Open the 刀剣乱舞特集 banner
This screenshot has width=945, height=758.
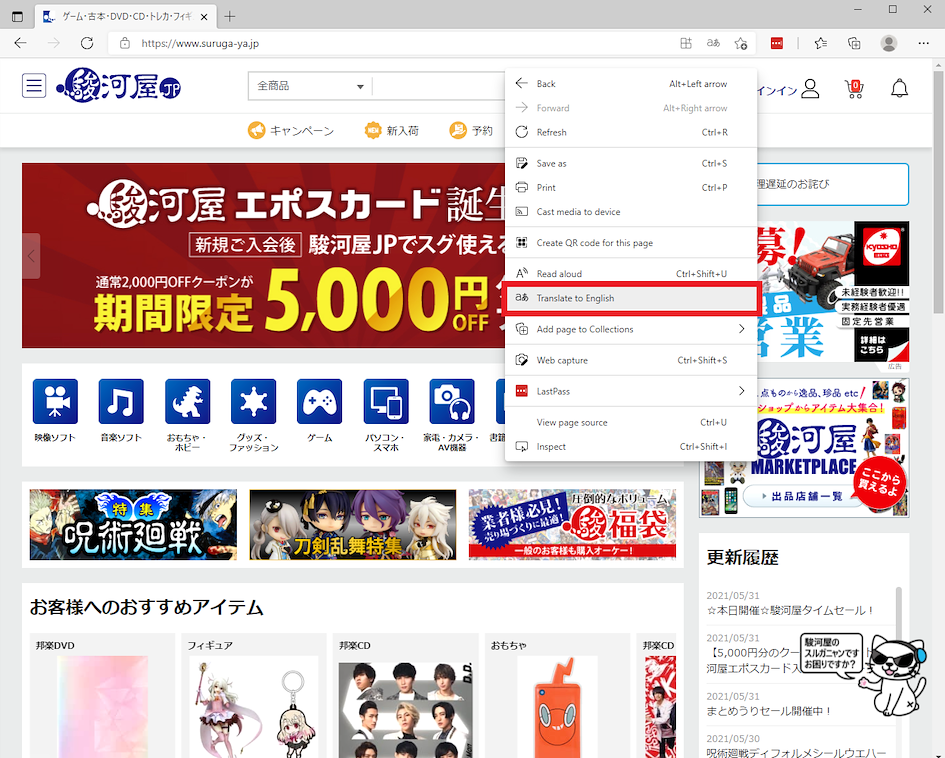(x=353, y=525)
